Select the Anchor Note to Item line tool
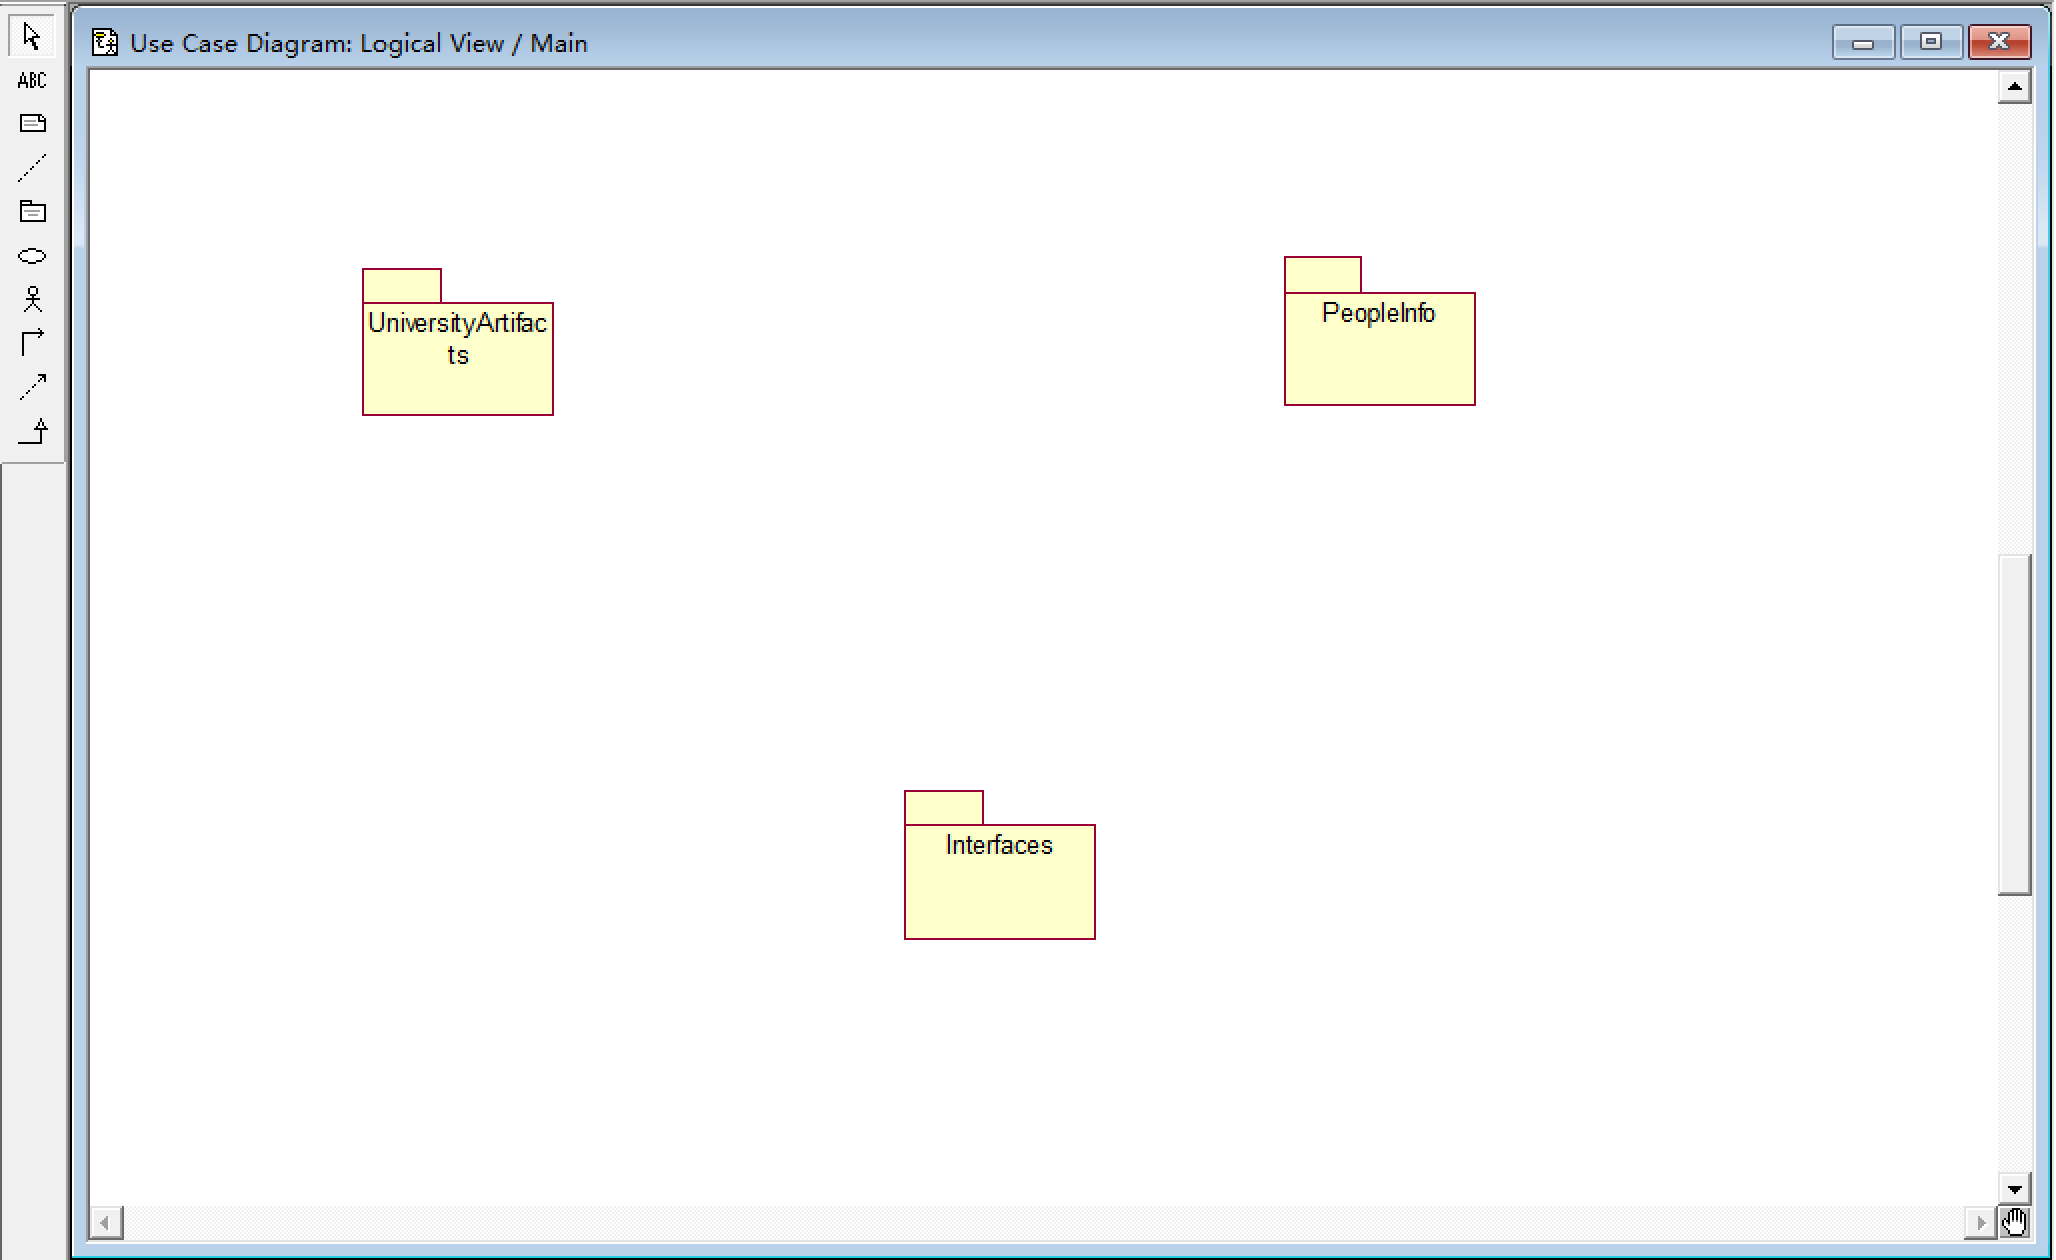The image size is (2056, 1260). tap(32, 167)
